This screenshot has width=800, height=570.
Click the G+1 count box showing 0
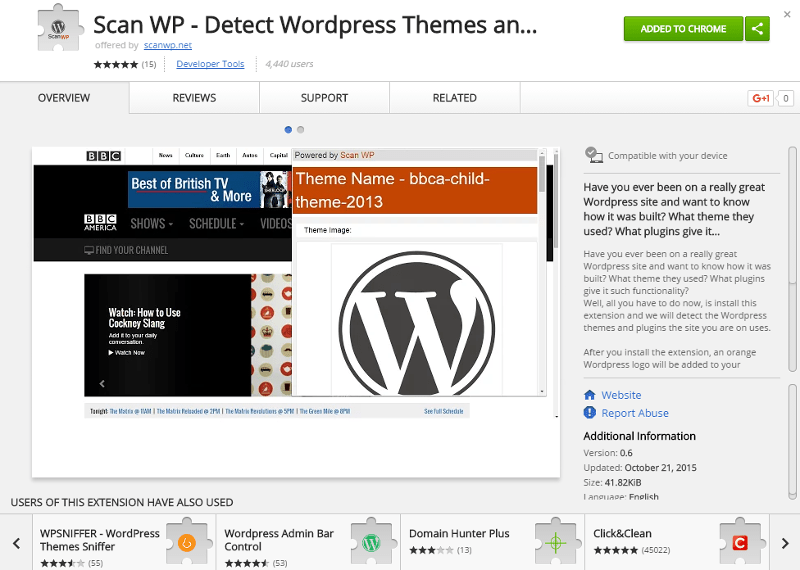click(786, 98)
